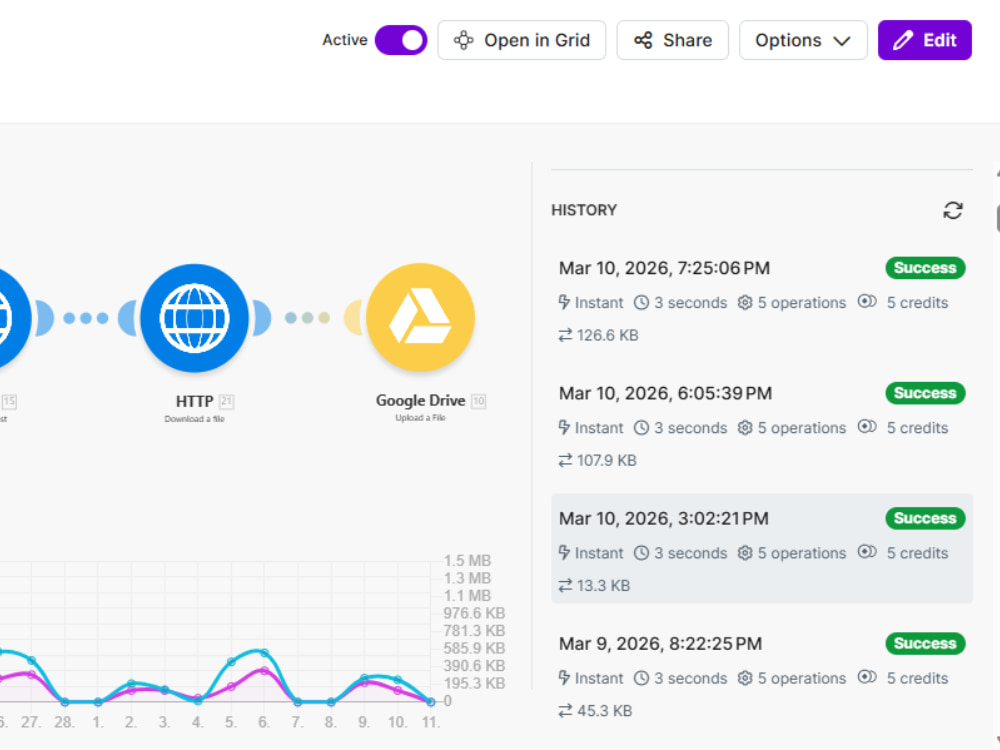Click module number badge 21 beside HTTP

pyautogui.click(x=226, y=401)
